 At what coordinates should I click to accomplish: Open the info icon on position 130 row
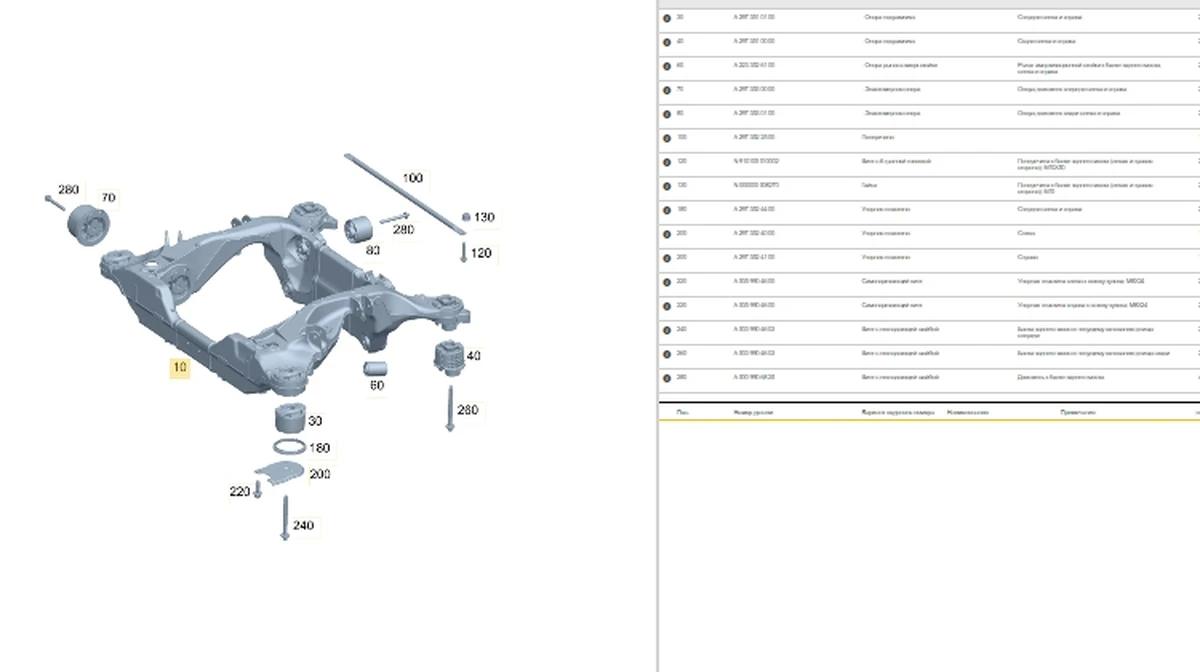click(x=667, y=186)
